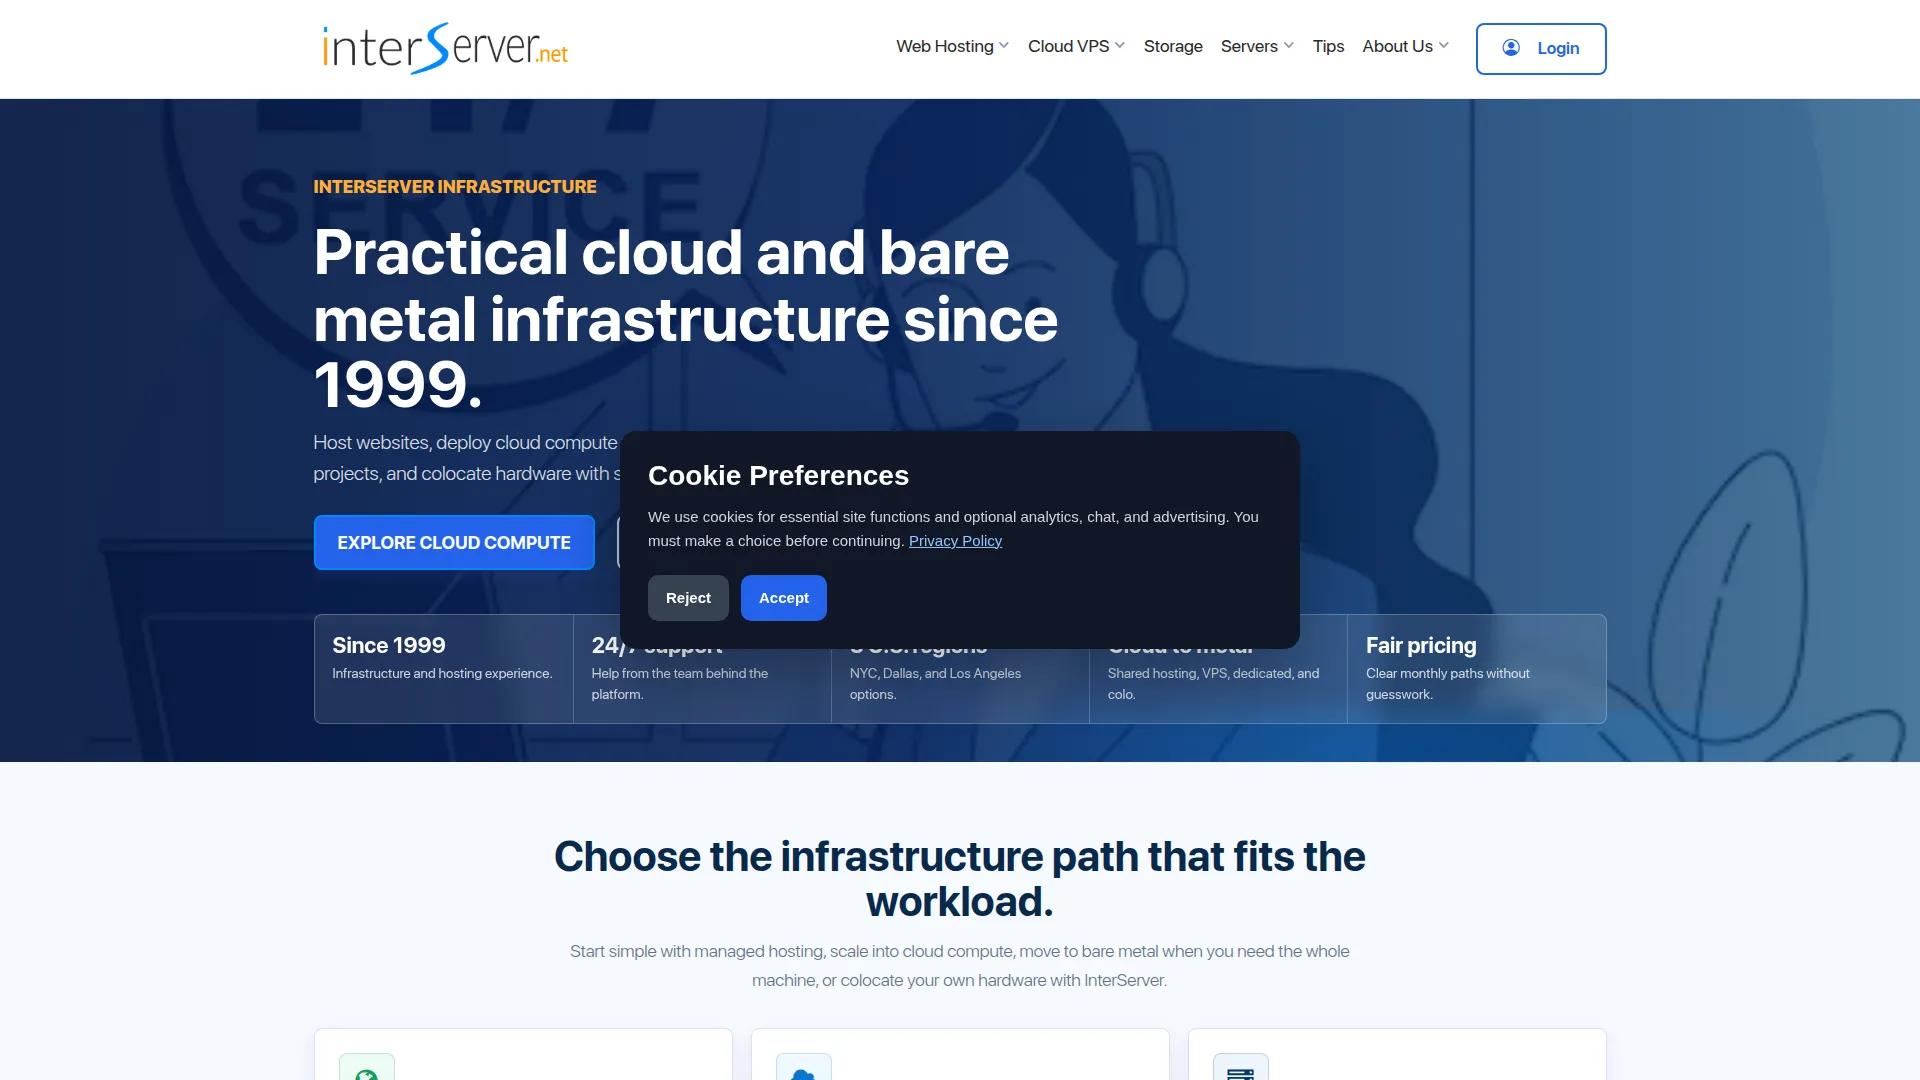Click the 'Fair pricing' stat heading
The width and height of the screenshot is (1920, 1080).
pyautogui.click(x=1421, y=645)
